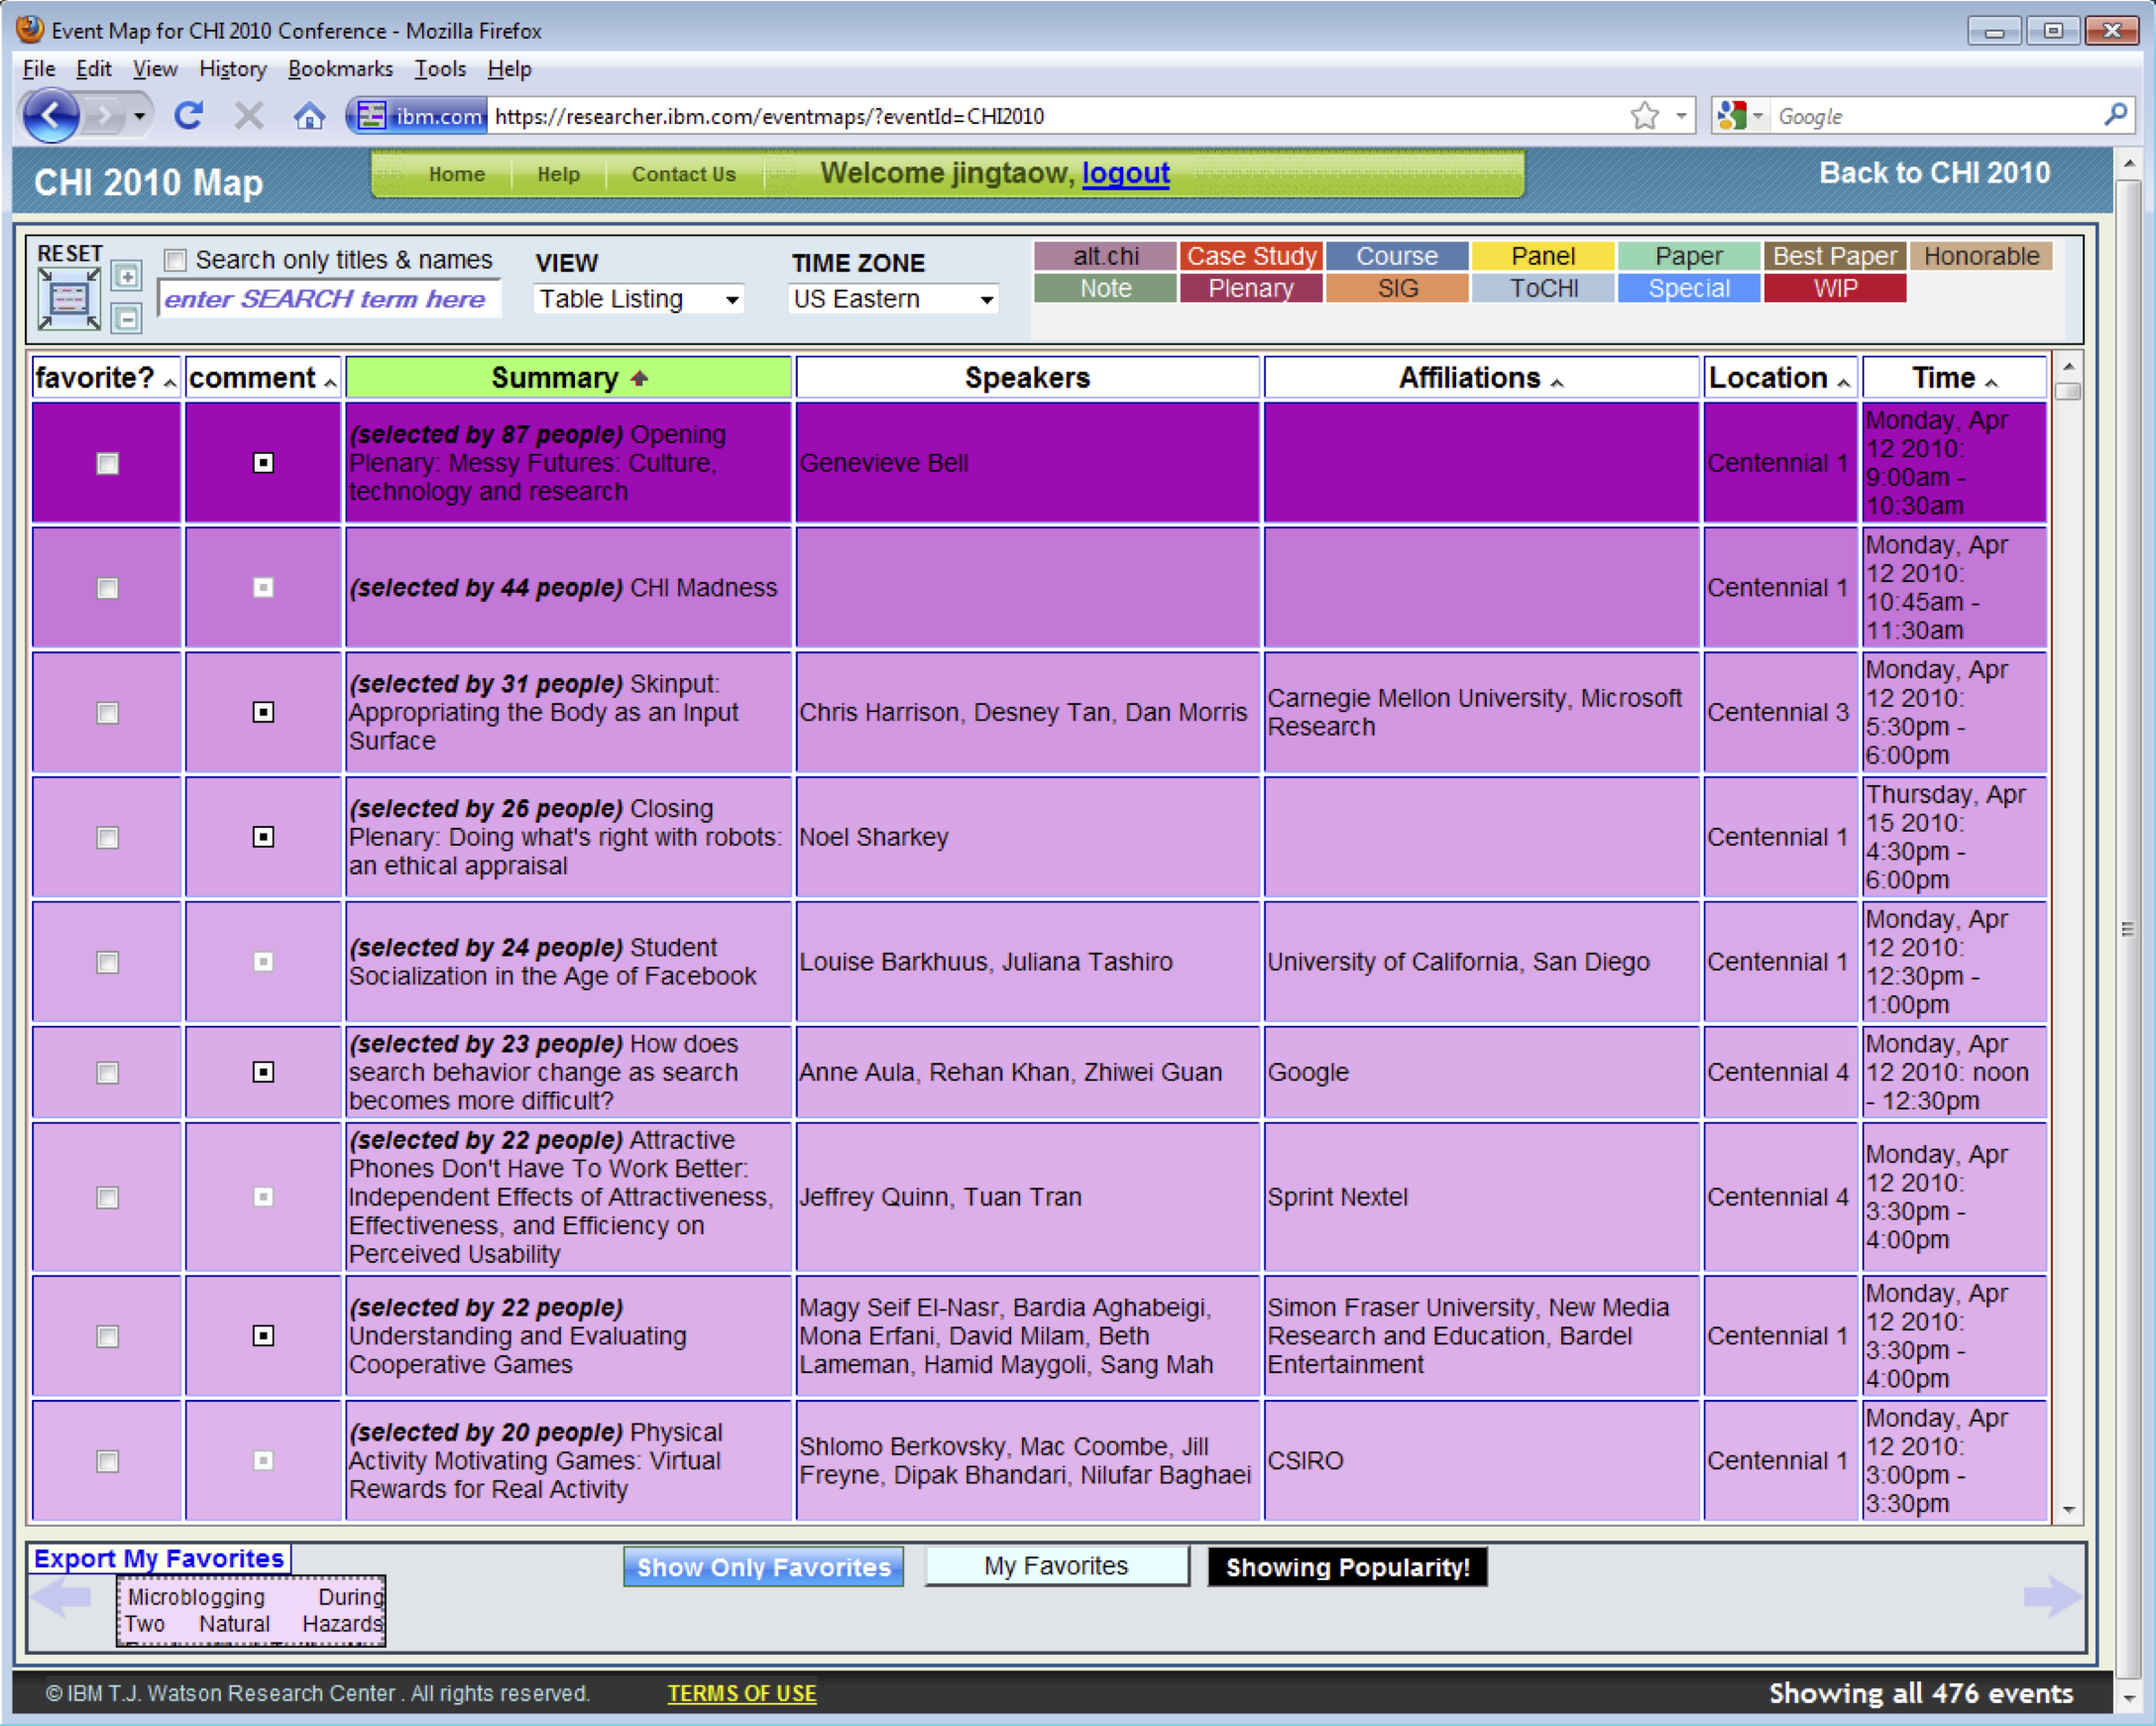The width and height of the screenshot is (2156, 1726).
Task: Open comment icon for Student Socialization row
Action: tap(263, 962)
